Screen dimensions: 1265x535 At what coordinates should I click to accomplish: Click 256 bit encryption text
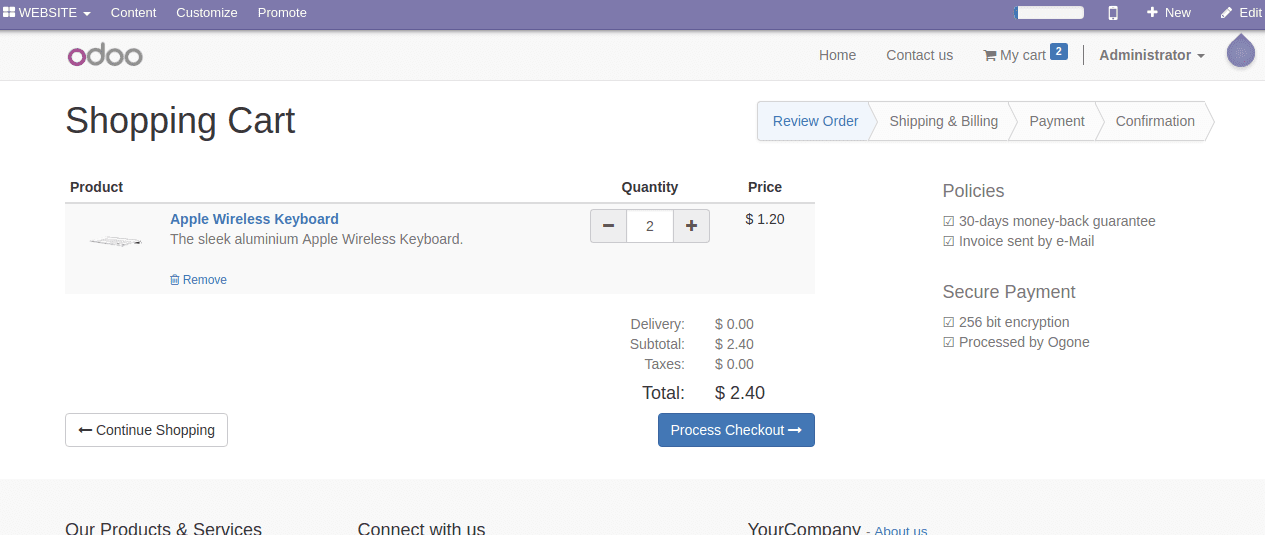[1014, 322]
